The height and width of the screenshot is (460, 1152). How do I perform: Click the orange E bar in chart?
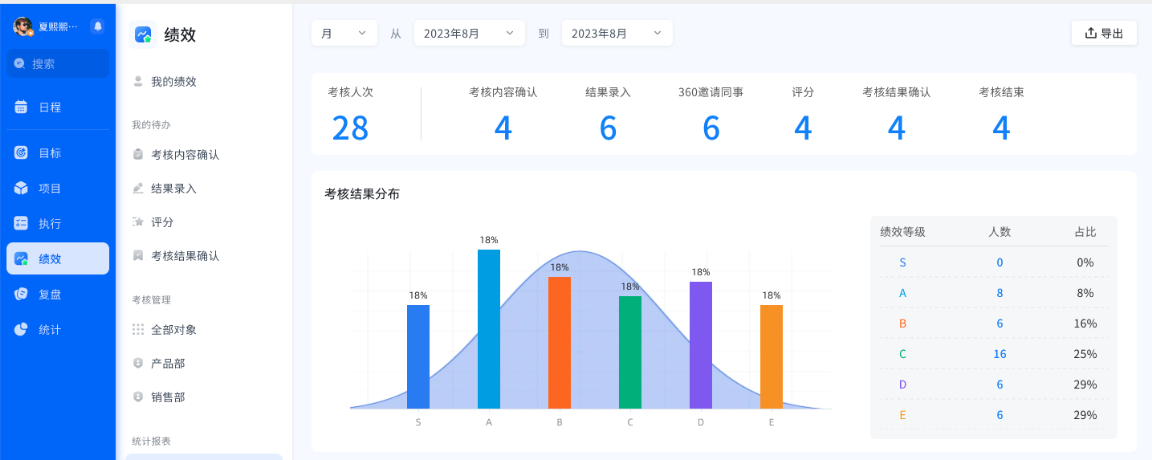click(771, 356)
